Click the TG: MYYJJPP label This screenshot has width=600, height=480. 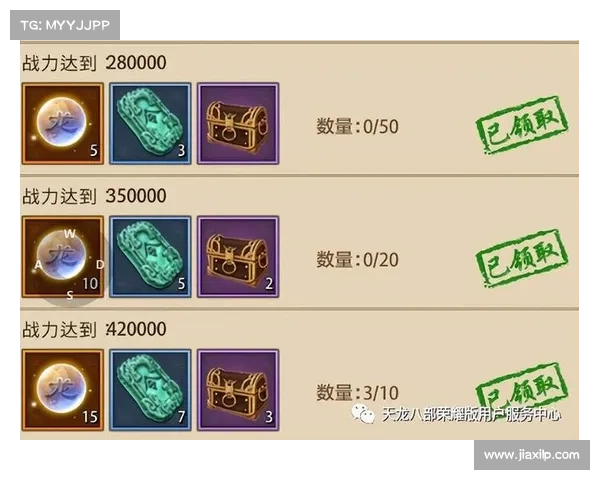[x=65, y=25]
